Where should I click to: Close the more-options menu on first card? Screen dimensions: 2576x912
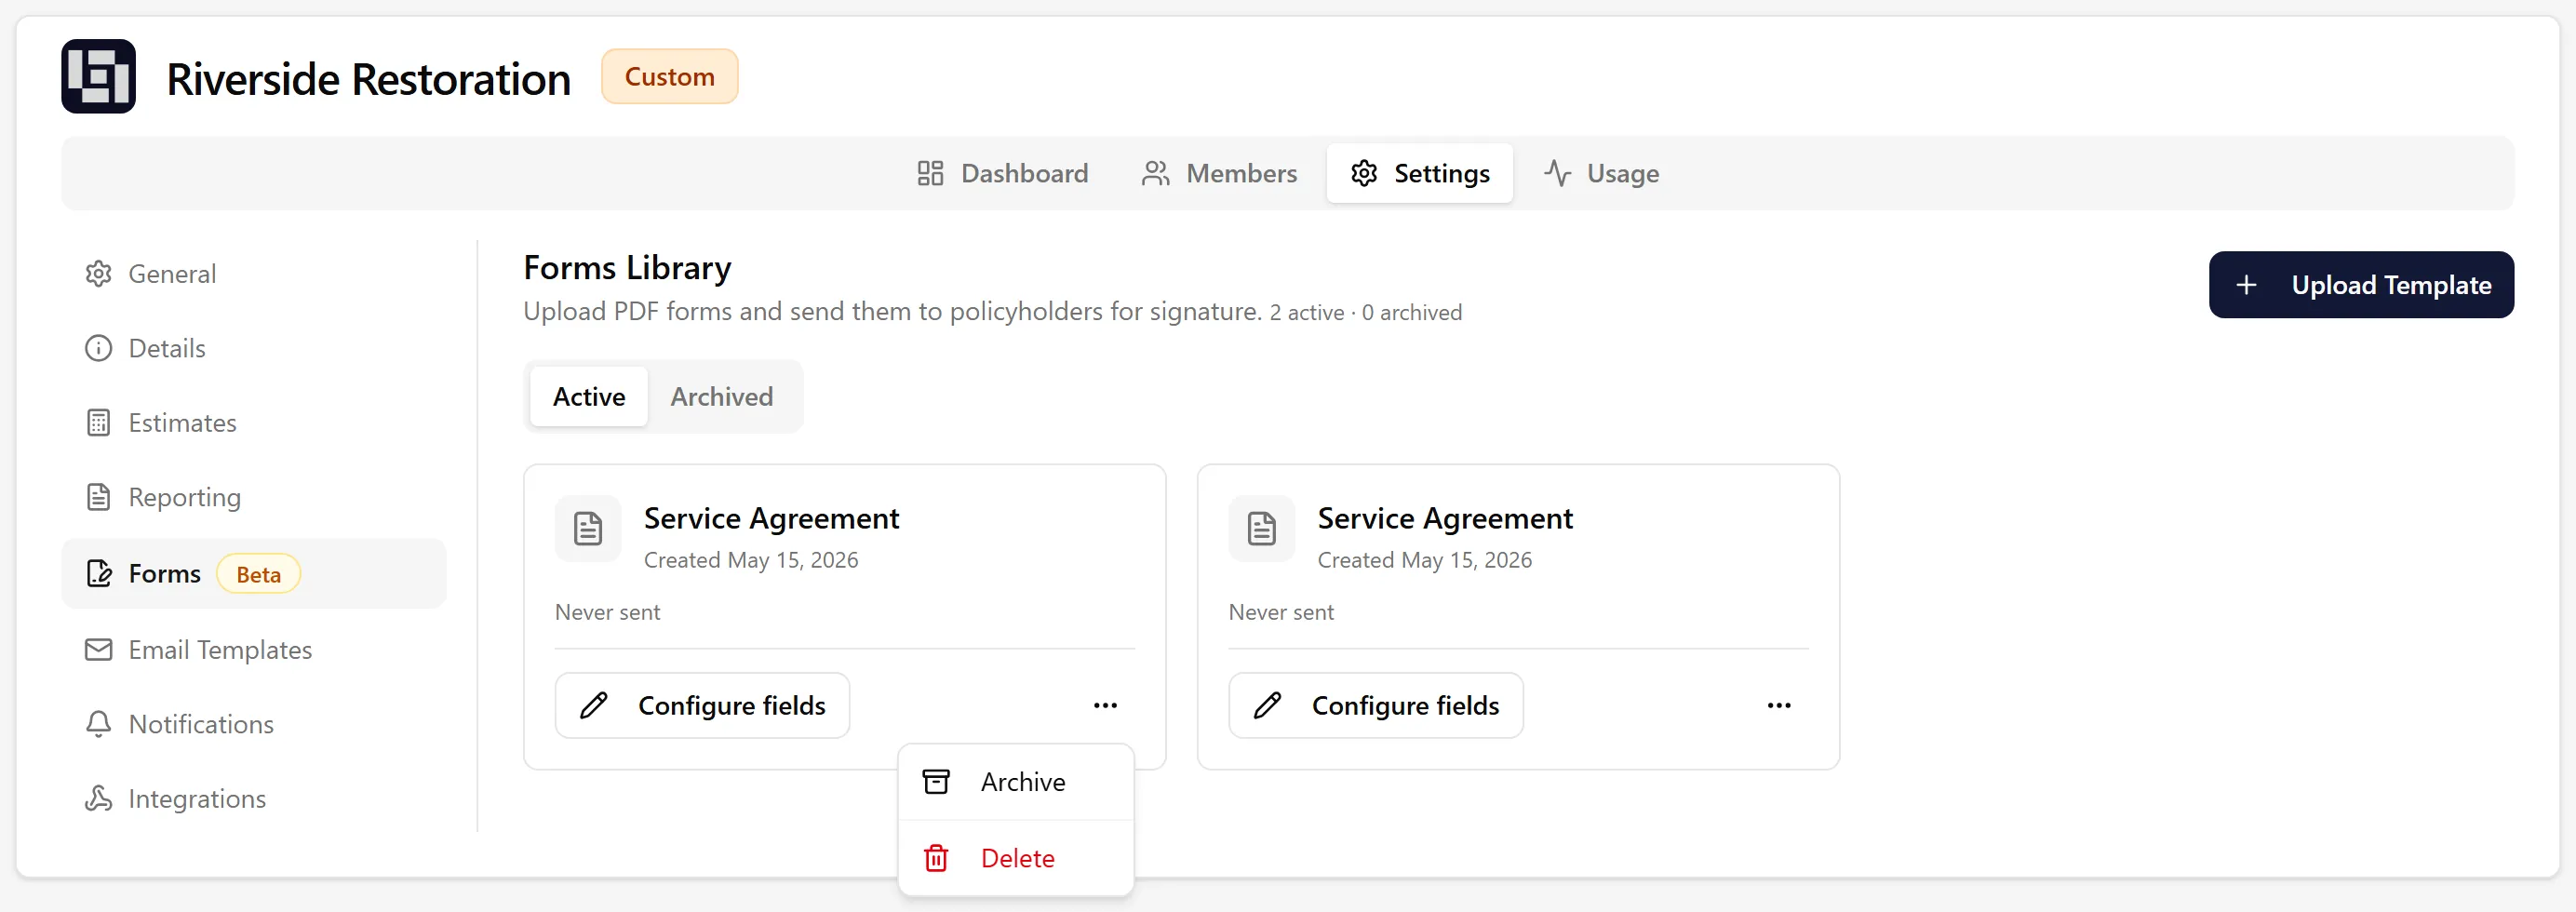pyautogui.click(x=1105, y=706)
